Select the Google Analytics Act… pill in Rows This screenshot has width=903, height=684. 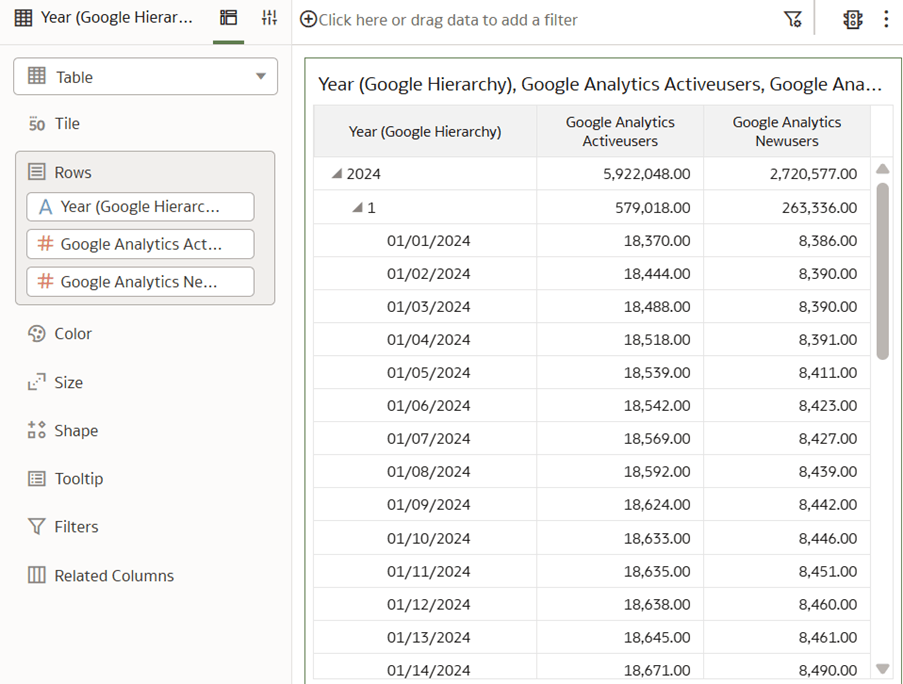point(139,244)
